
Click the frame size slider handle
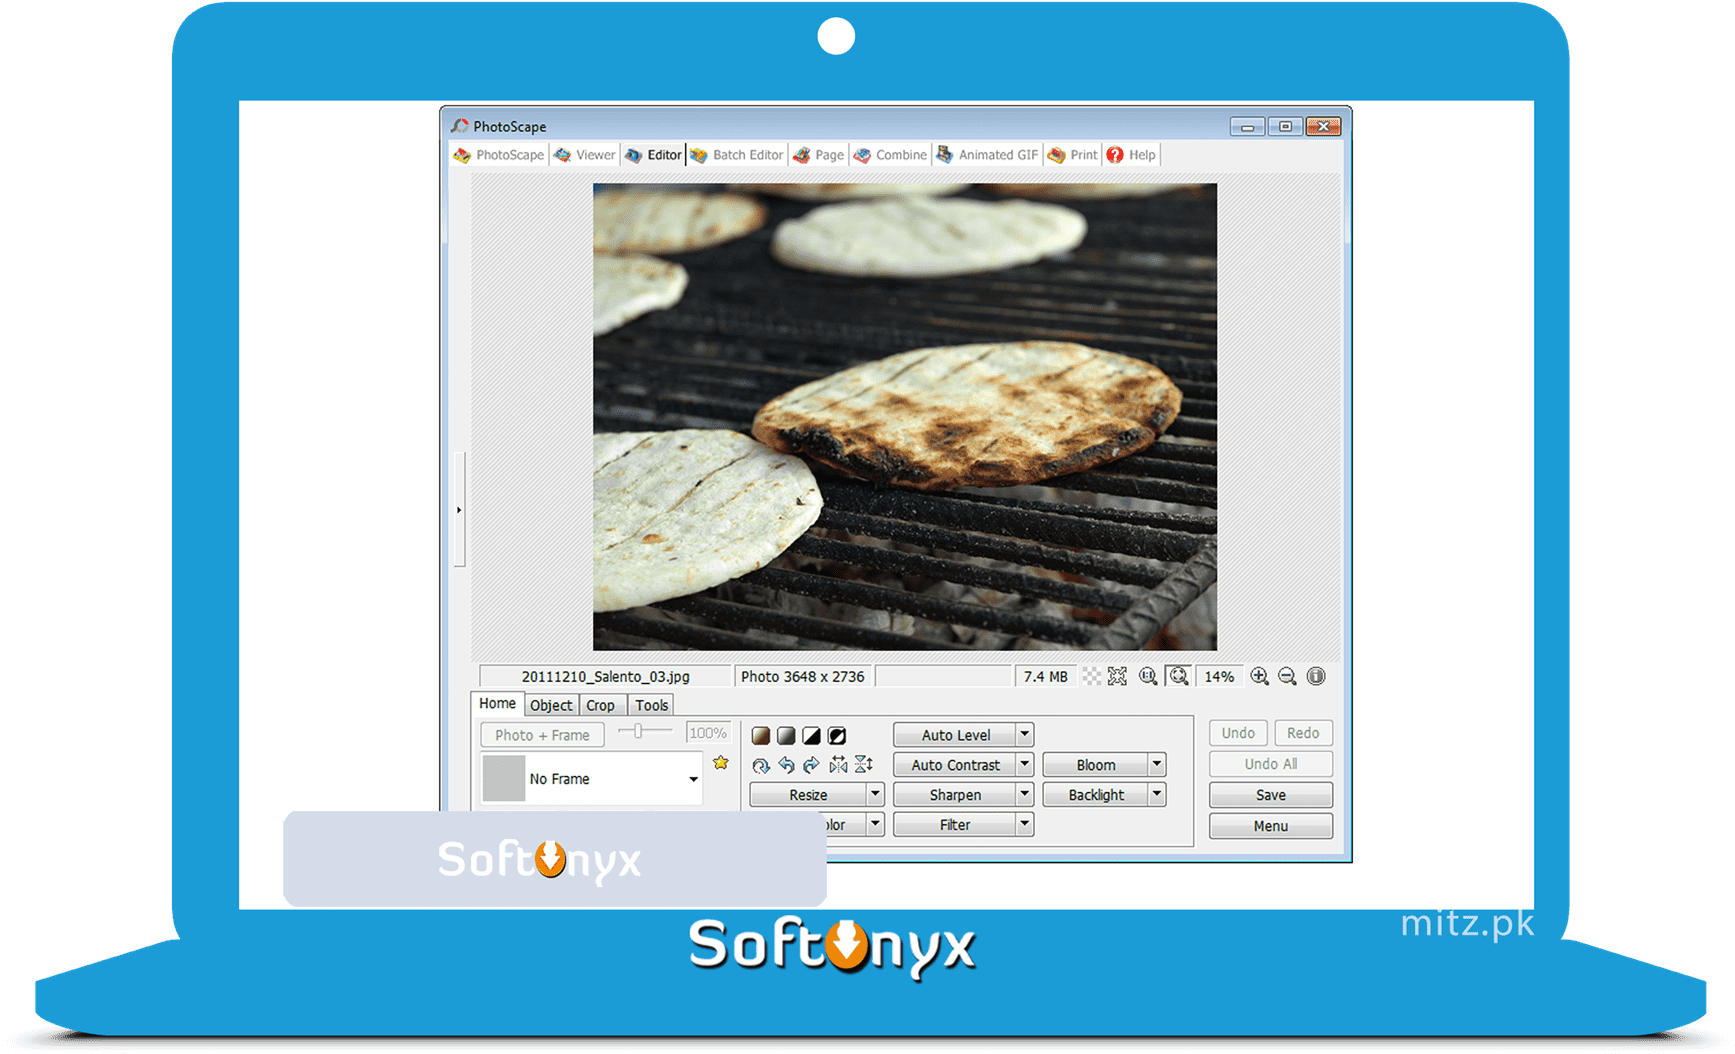tap(638, 732)
